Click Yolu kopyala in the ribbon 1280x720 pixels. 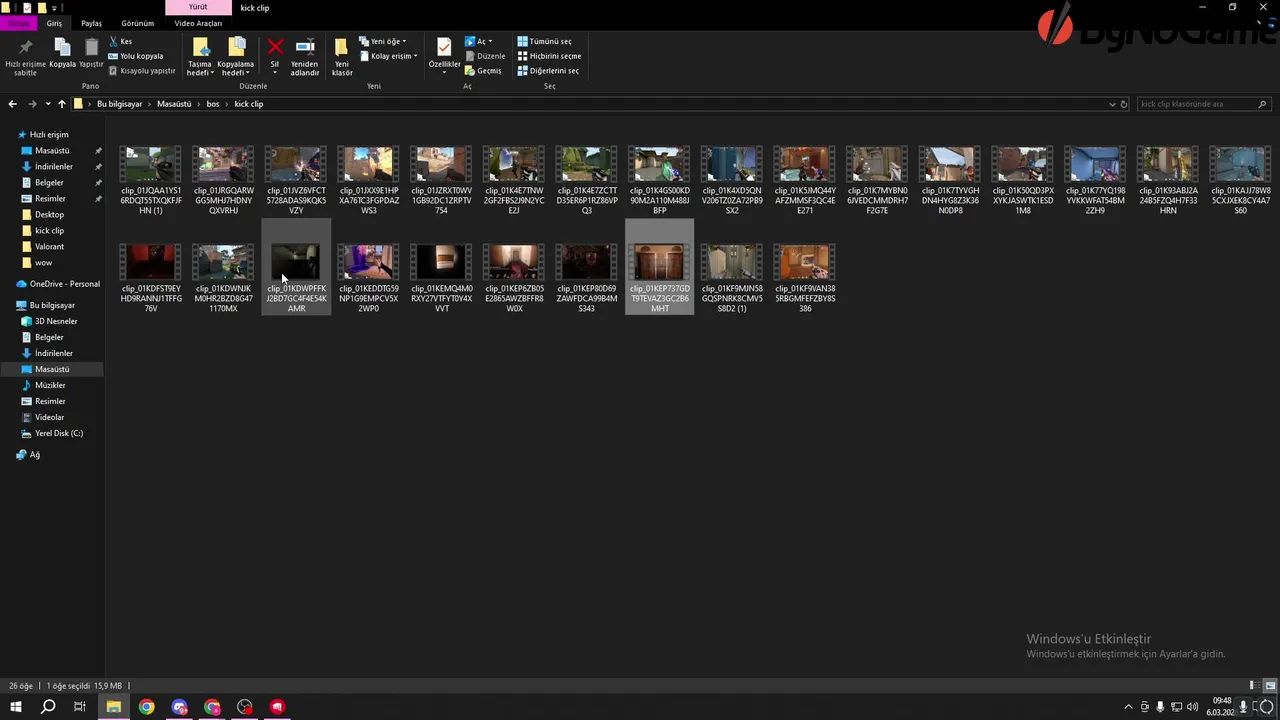(x=136, y=56)
